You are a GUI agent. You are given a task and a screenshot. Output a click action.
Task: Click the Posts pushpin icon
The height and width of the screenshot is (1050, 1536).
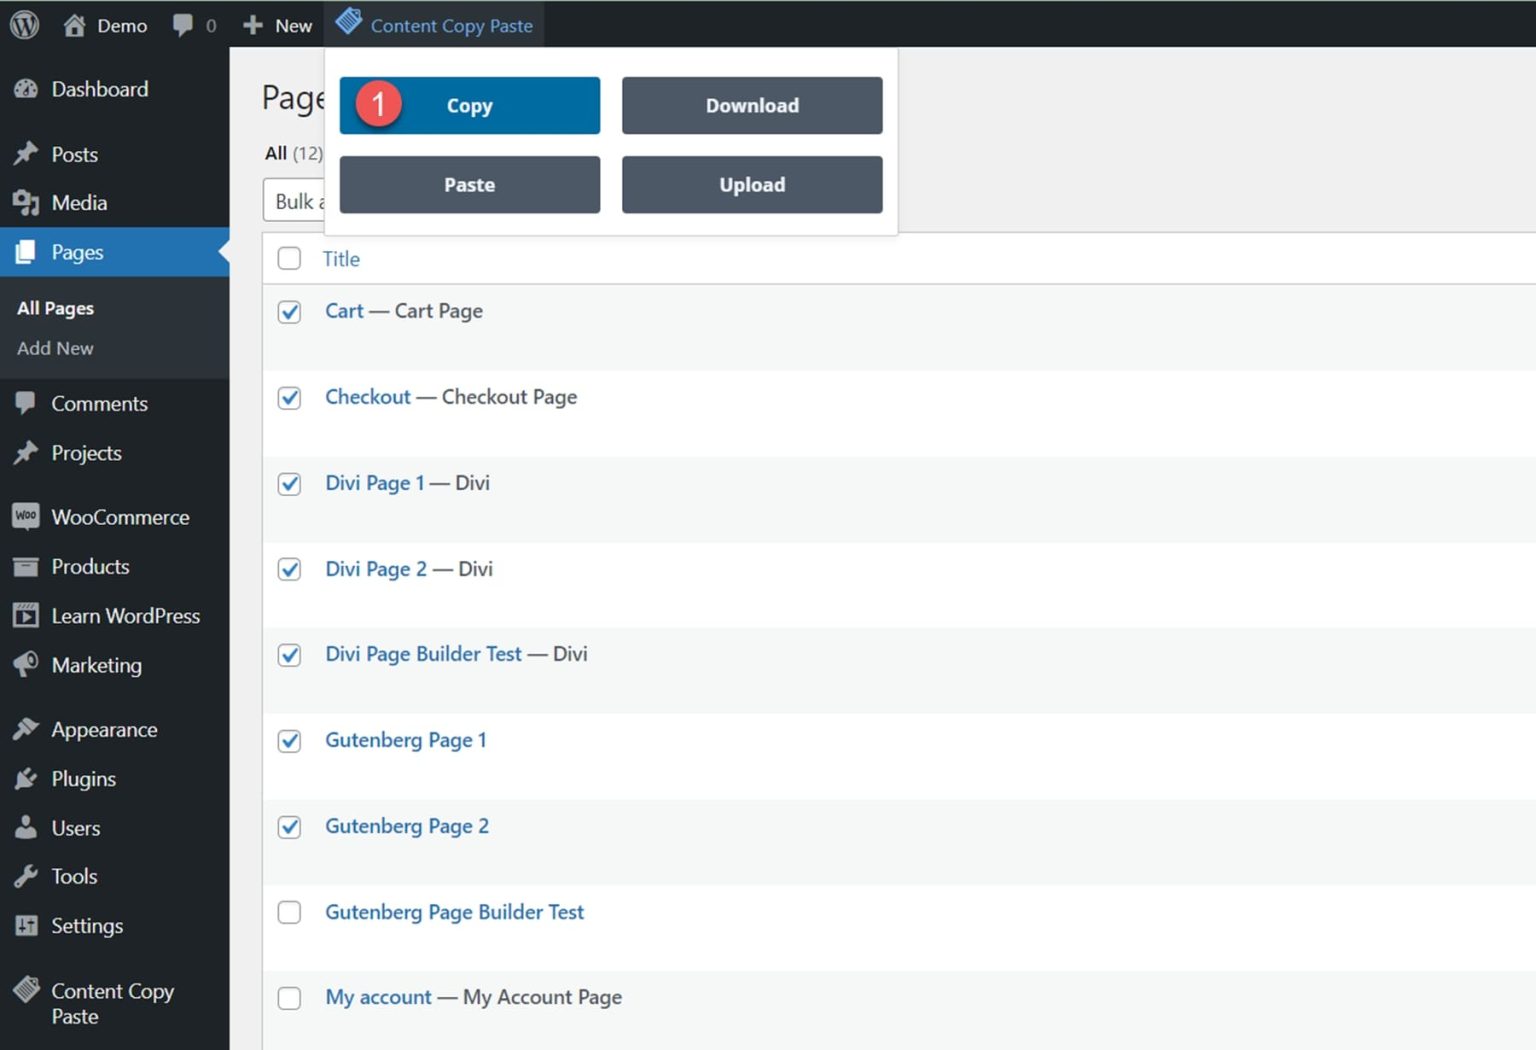click(x=27, y=153)
